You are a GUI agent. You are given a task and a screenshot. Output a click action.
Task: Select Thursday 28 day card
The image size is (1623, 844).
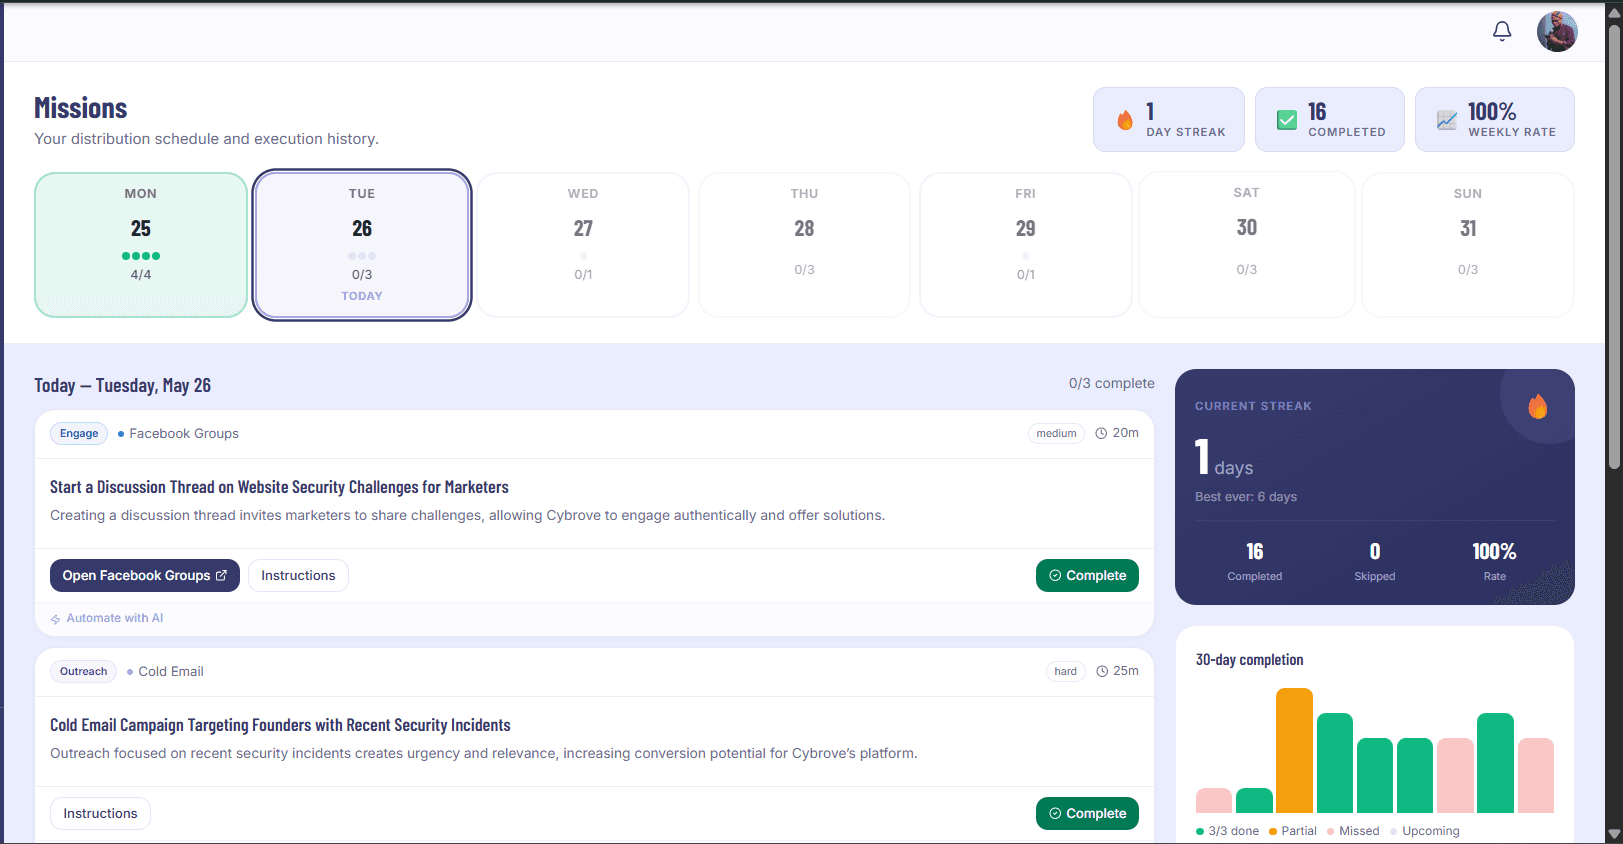(804, 245)
